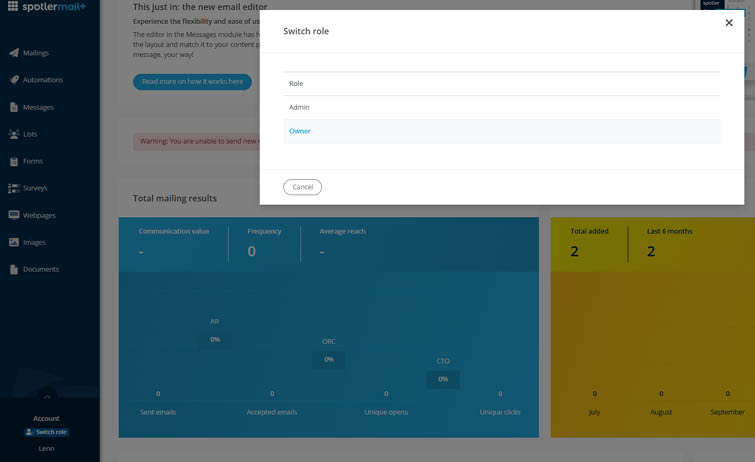The height and width of the screenshot is (462, 755).
Task: Click the Automations tag icon
Action: click(14, 80)
